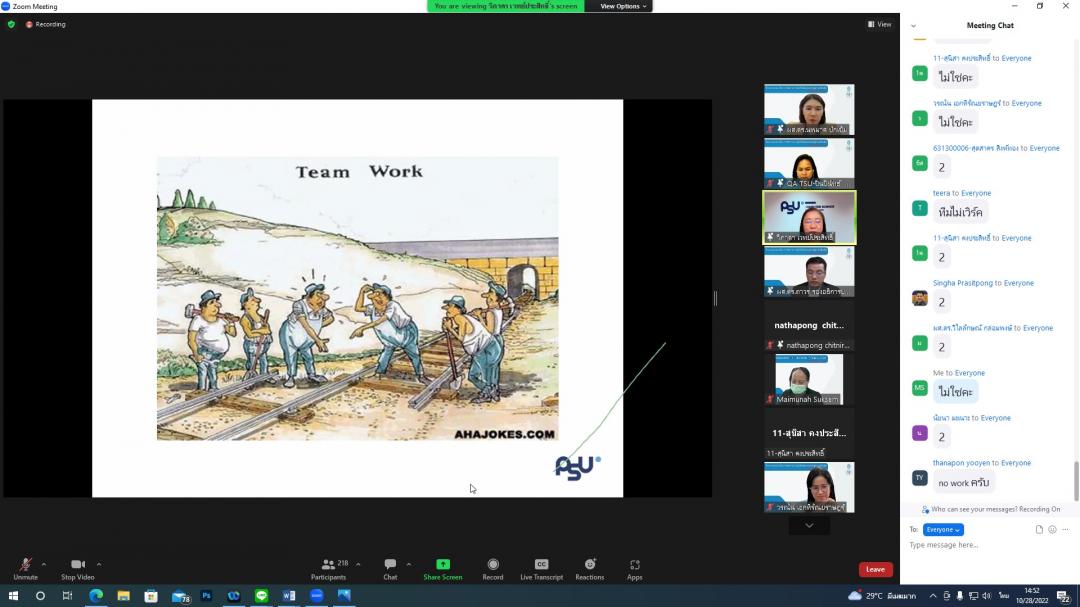The height and width of the screenshot is (607, 1080).
Task: Open the Zoom Apps icon
Action: 635,565
